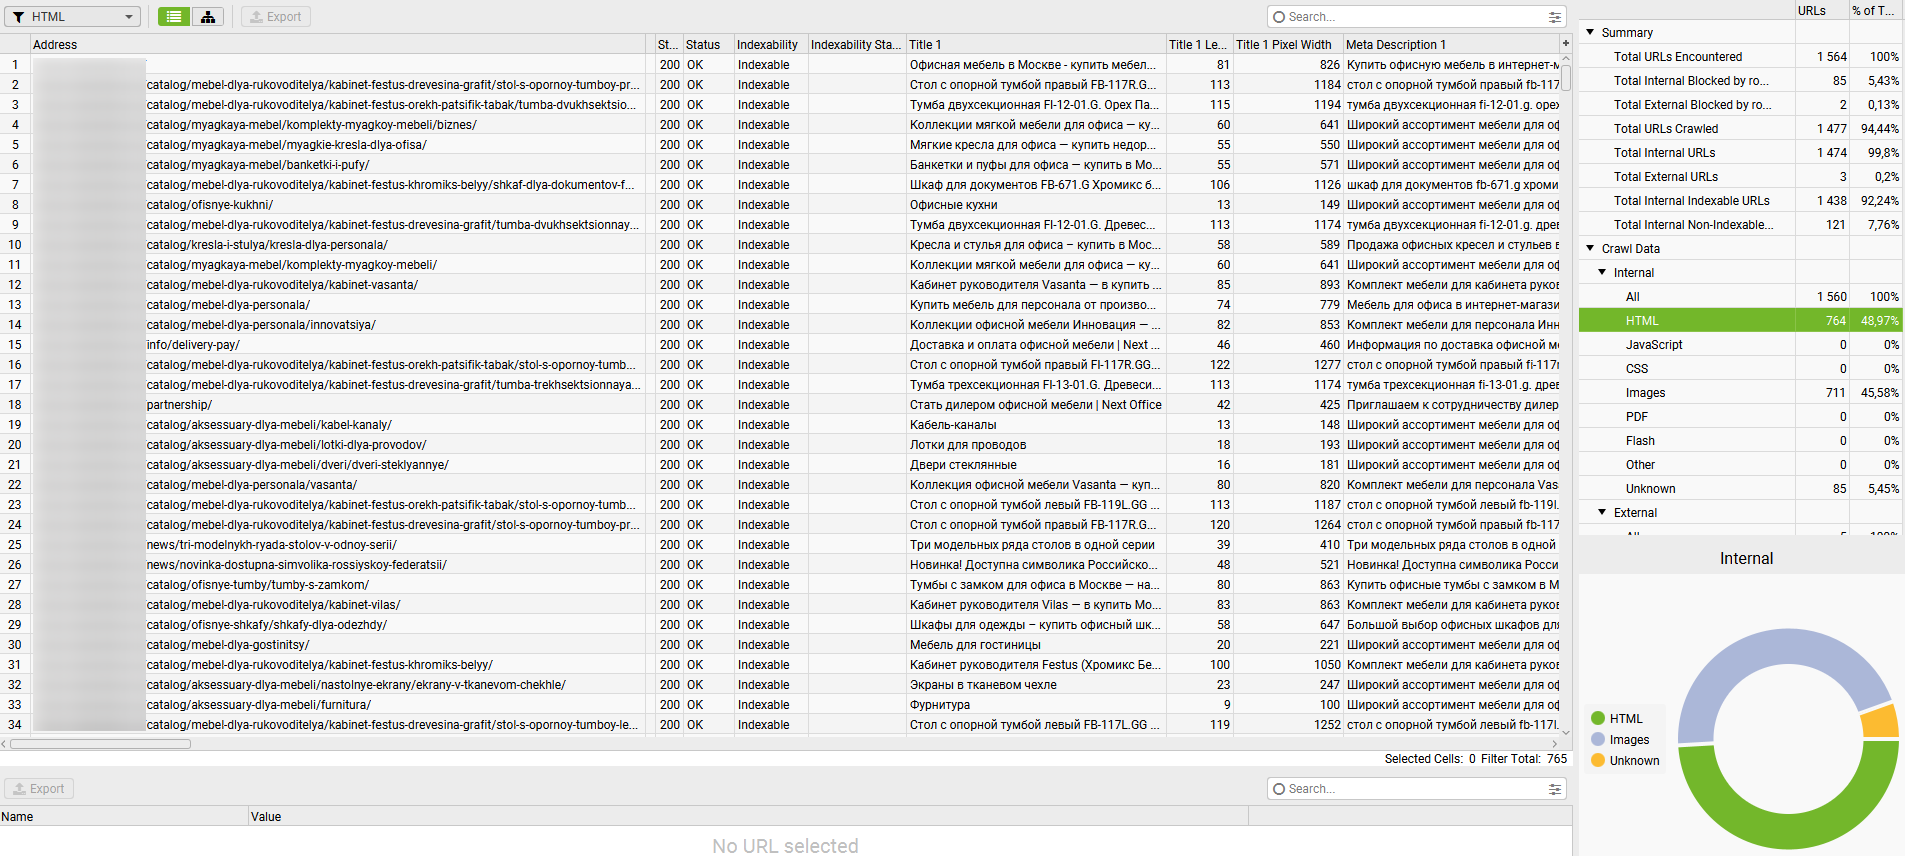Select the Flash row in Crawl Data
This screenshot has height=856, width=1905.
pos(1740,441)
